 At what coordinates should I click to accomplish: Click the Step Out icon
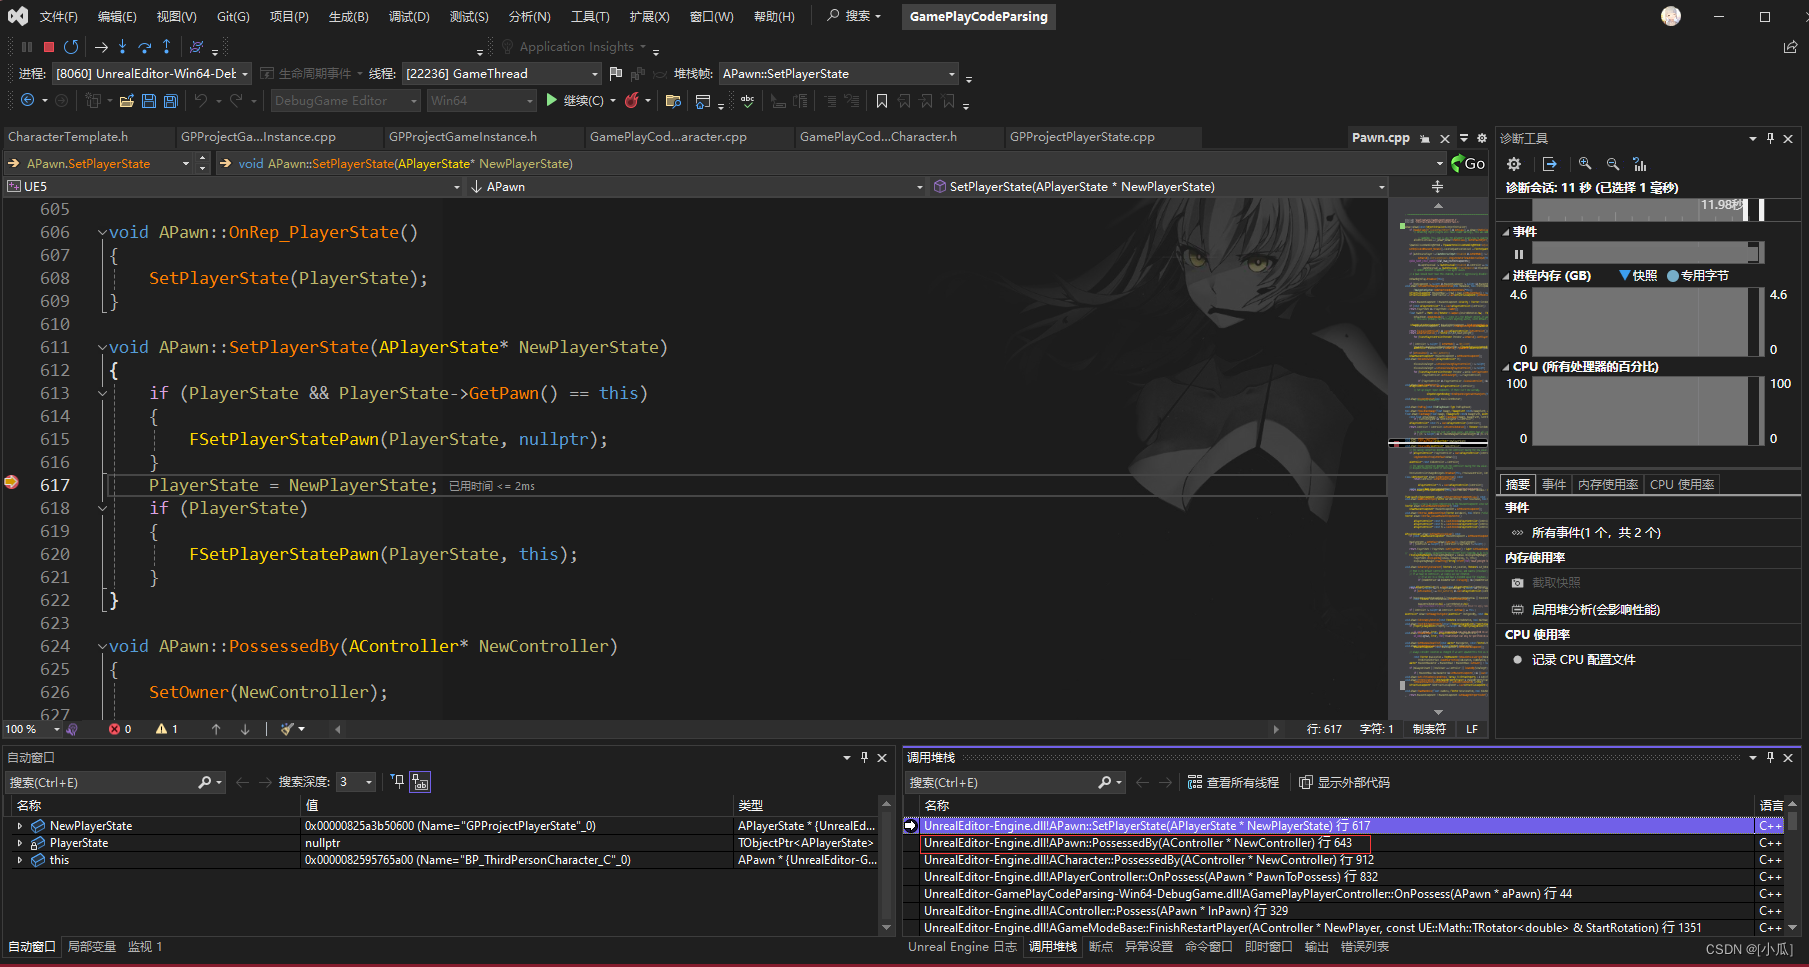pyautogui.click(x=167, y=47)
